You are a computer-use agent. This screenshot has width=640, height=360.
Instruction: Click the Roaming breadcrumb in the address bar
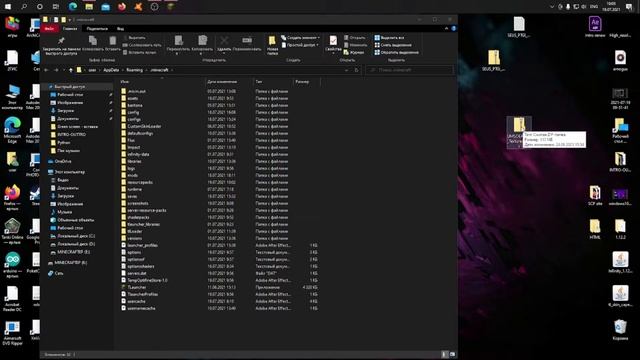coord(134,70)
